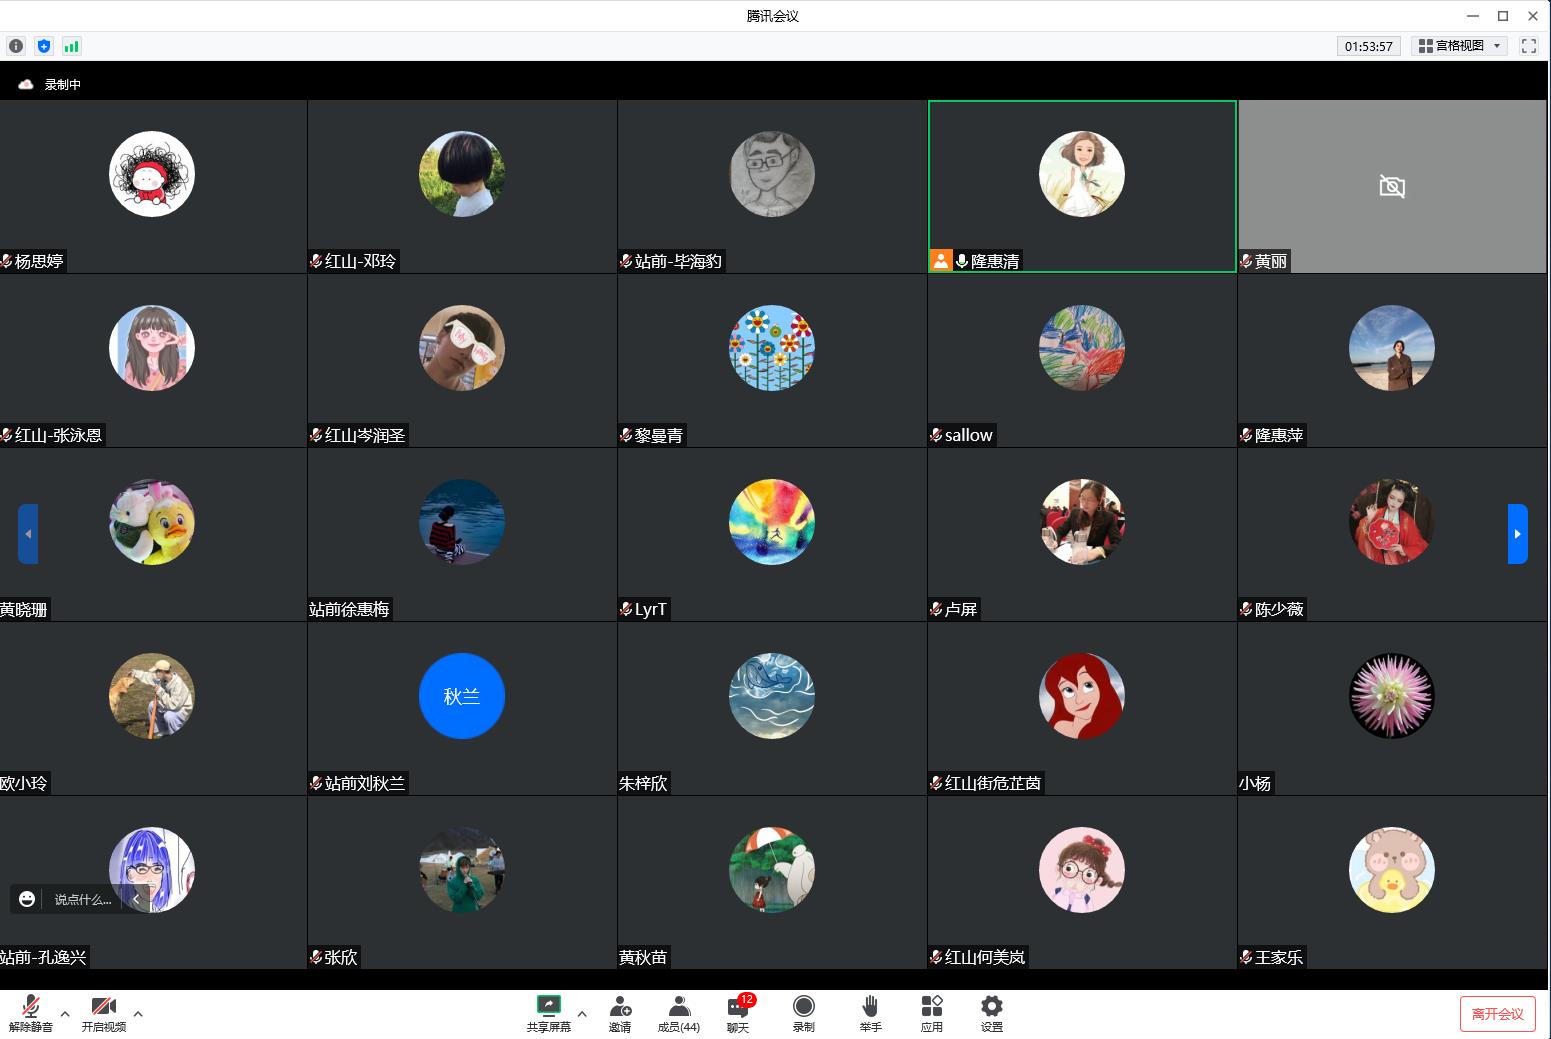Select 黄秋苗's umbrella avatar
The height and width of the screenshot is (1039, 1551).
772,870
